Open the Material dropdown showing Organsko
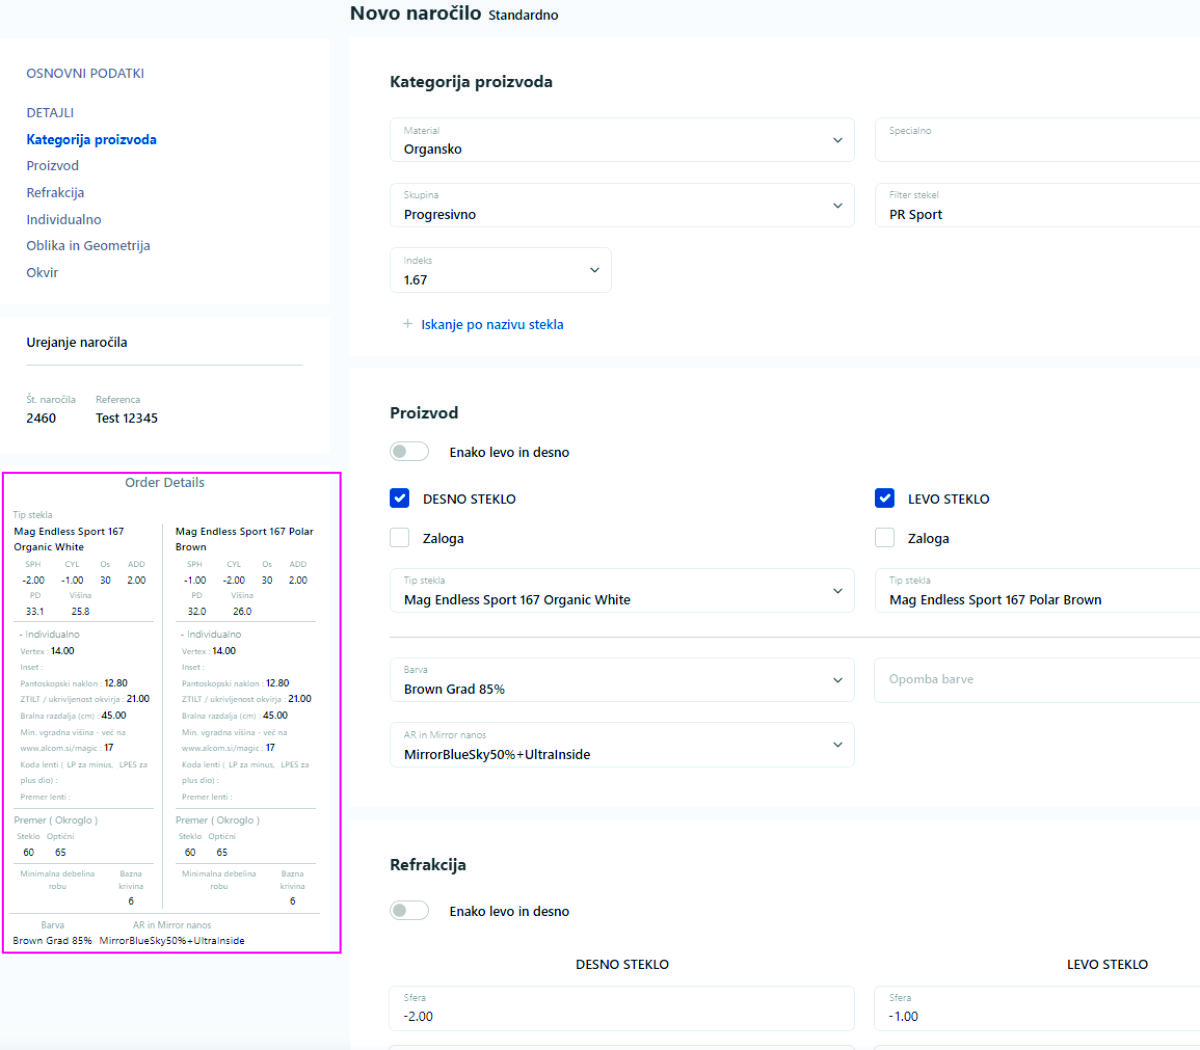 pyautogui.click(x=621, y=140)
